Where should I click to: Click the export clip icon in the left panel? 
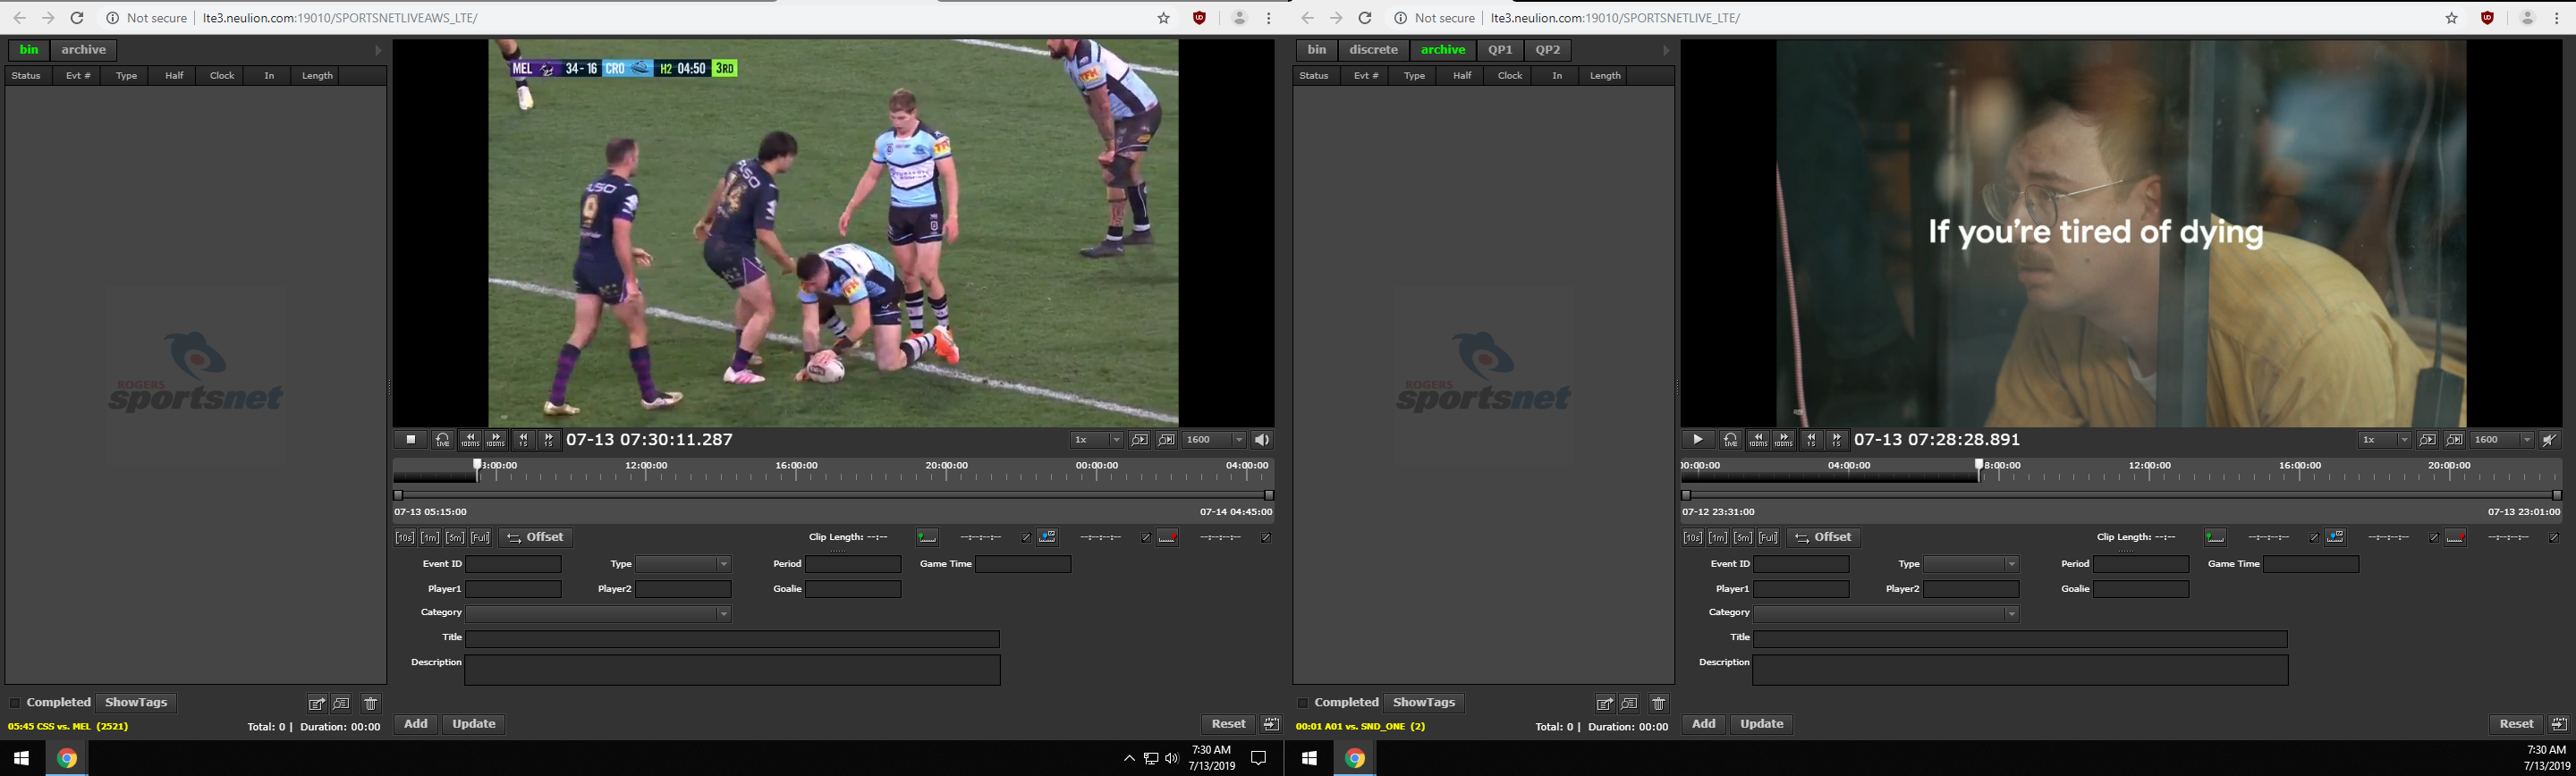point(316,704)
